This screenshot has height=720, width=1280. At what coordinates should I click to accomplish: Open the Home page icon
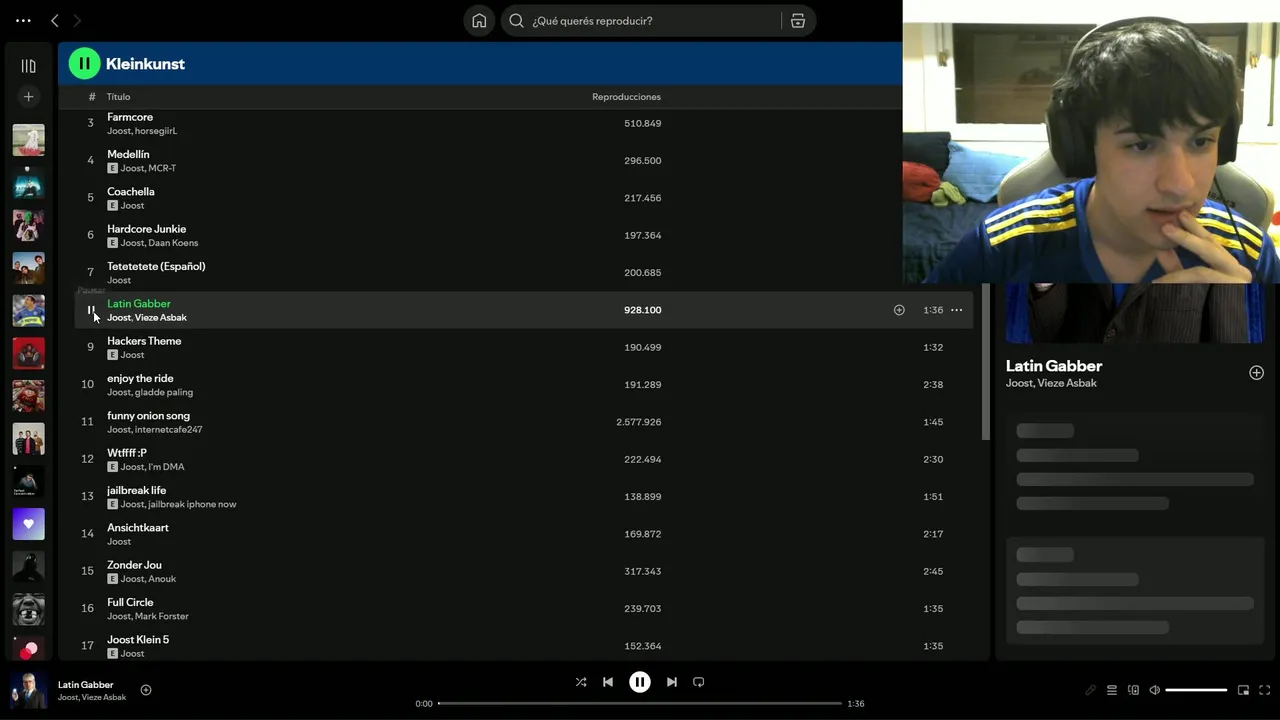coord(479,21)
